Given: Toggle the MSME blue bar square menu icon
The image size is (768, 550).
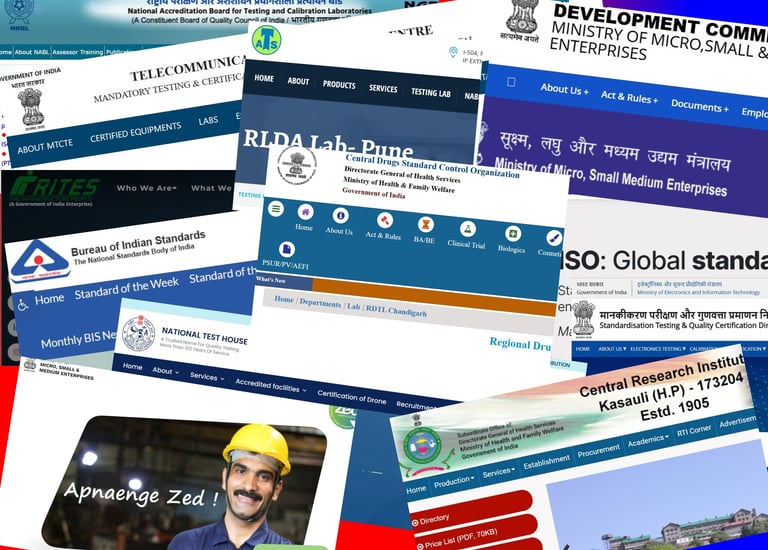Looking at the screenshot, I should point(511,82).
